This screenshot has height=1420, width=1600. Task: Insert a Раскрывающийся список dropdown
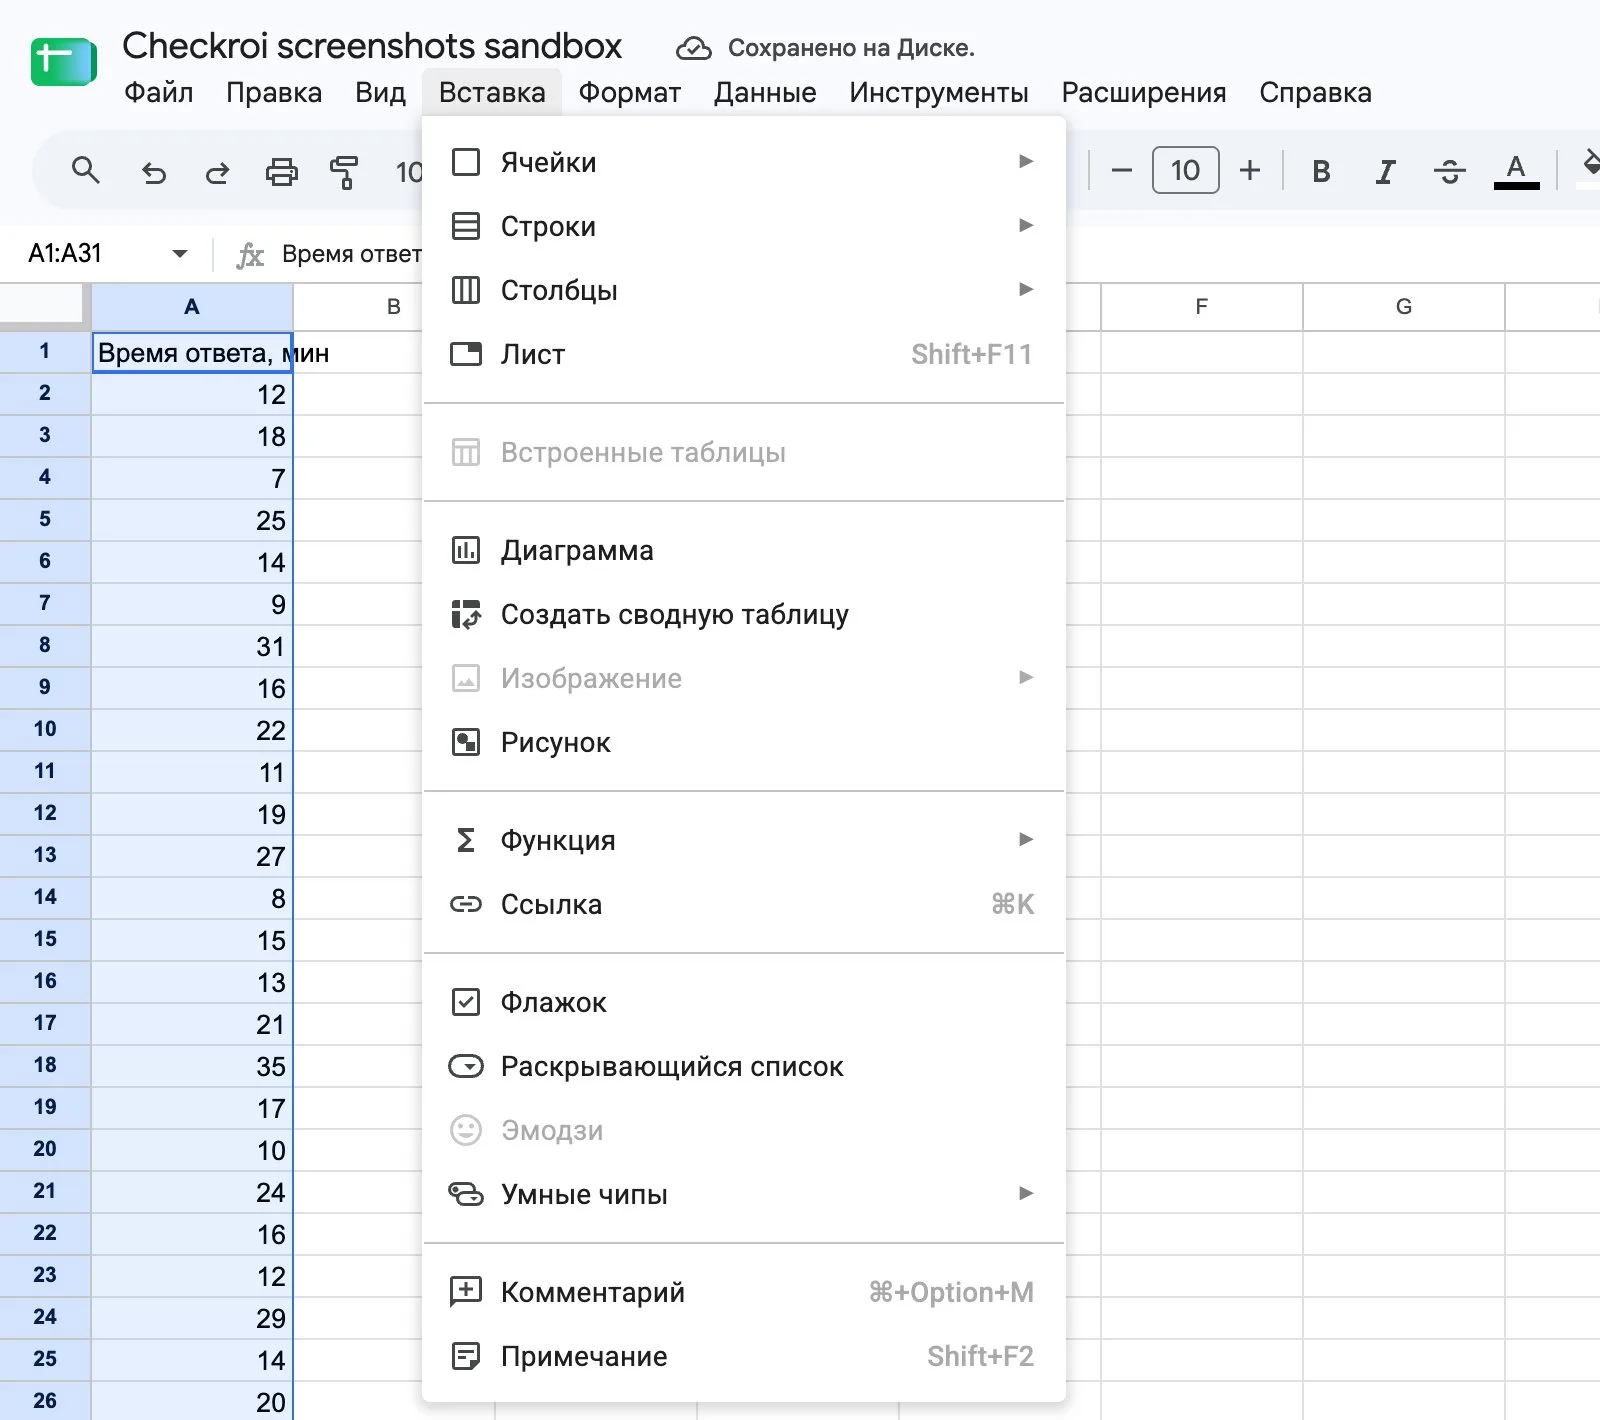[x=743, y=1066]
